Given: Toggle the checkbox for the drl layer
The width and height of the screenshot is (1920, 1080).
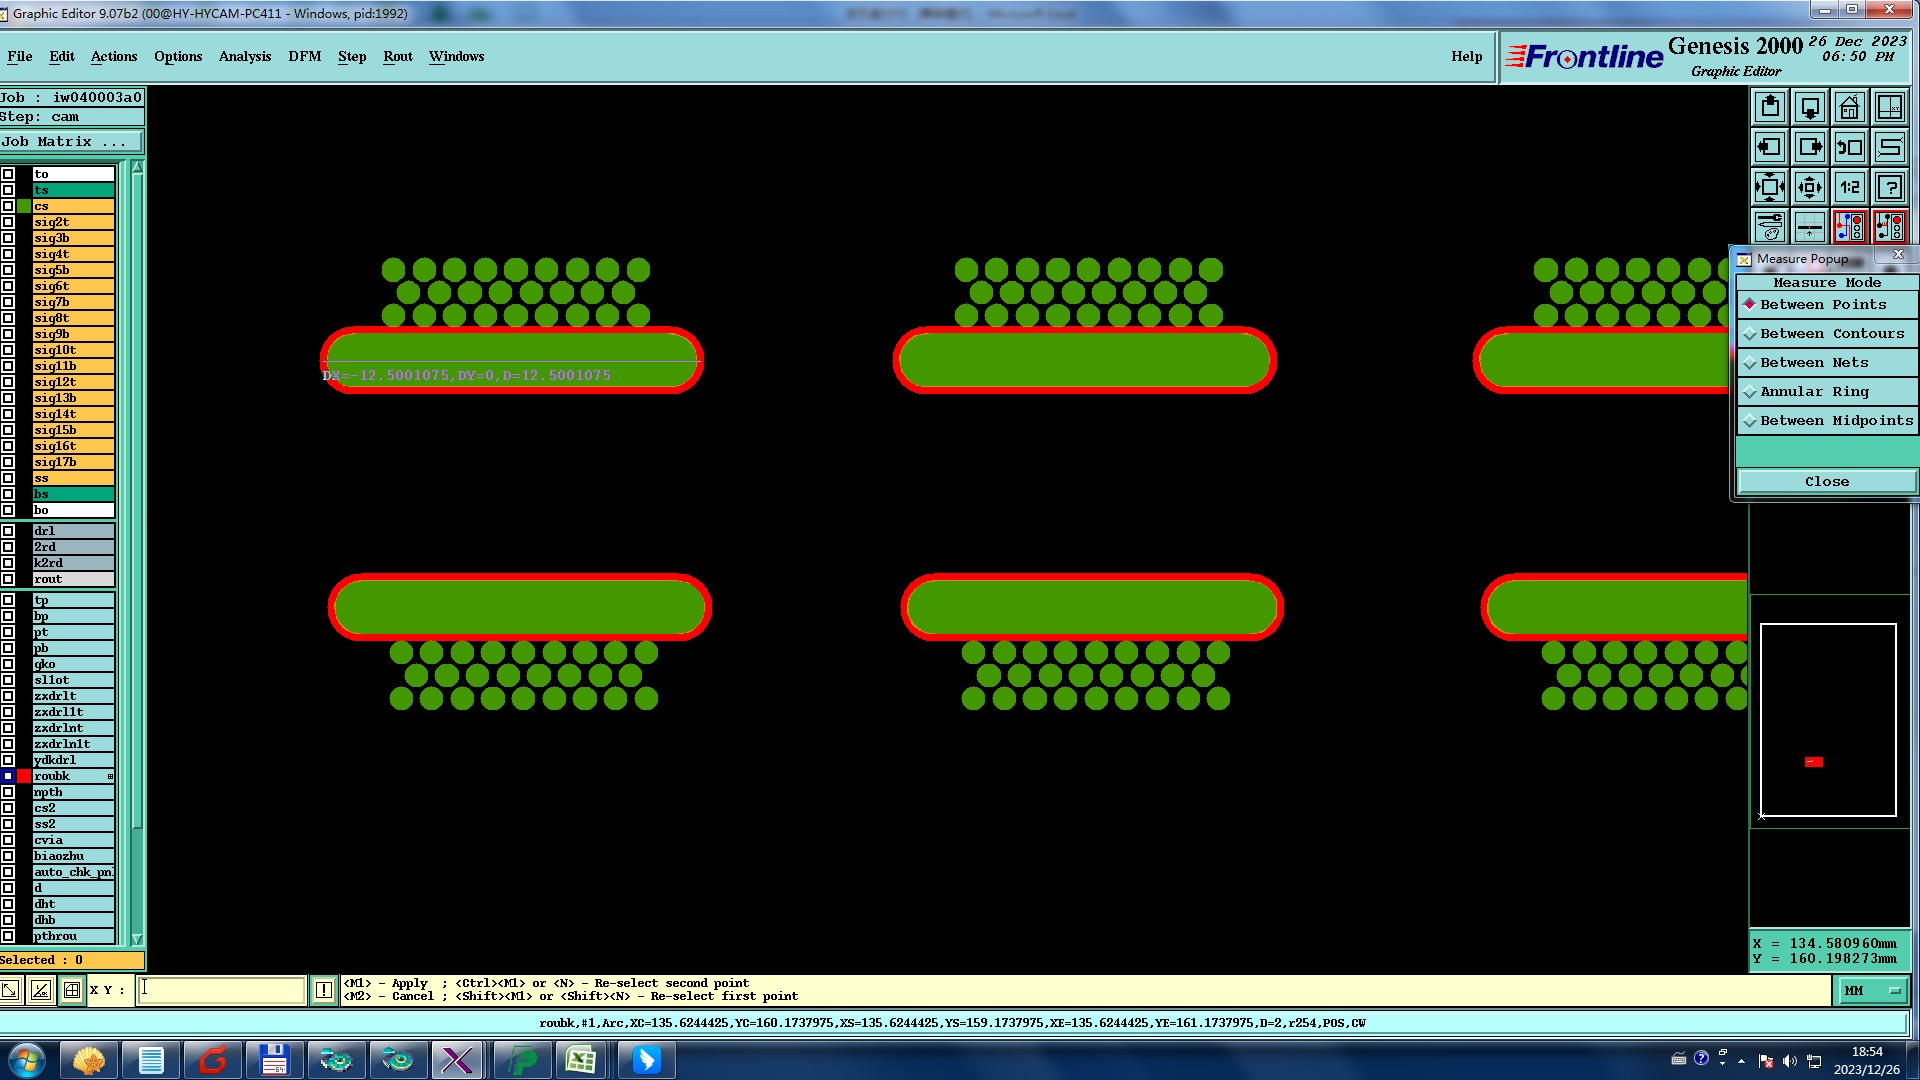Looking at the screenshot, I should (x=8, y=531).
